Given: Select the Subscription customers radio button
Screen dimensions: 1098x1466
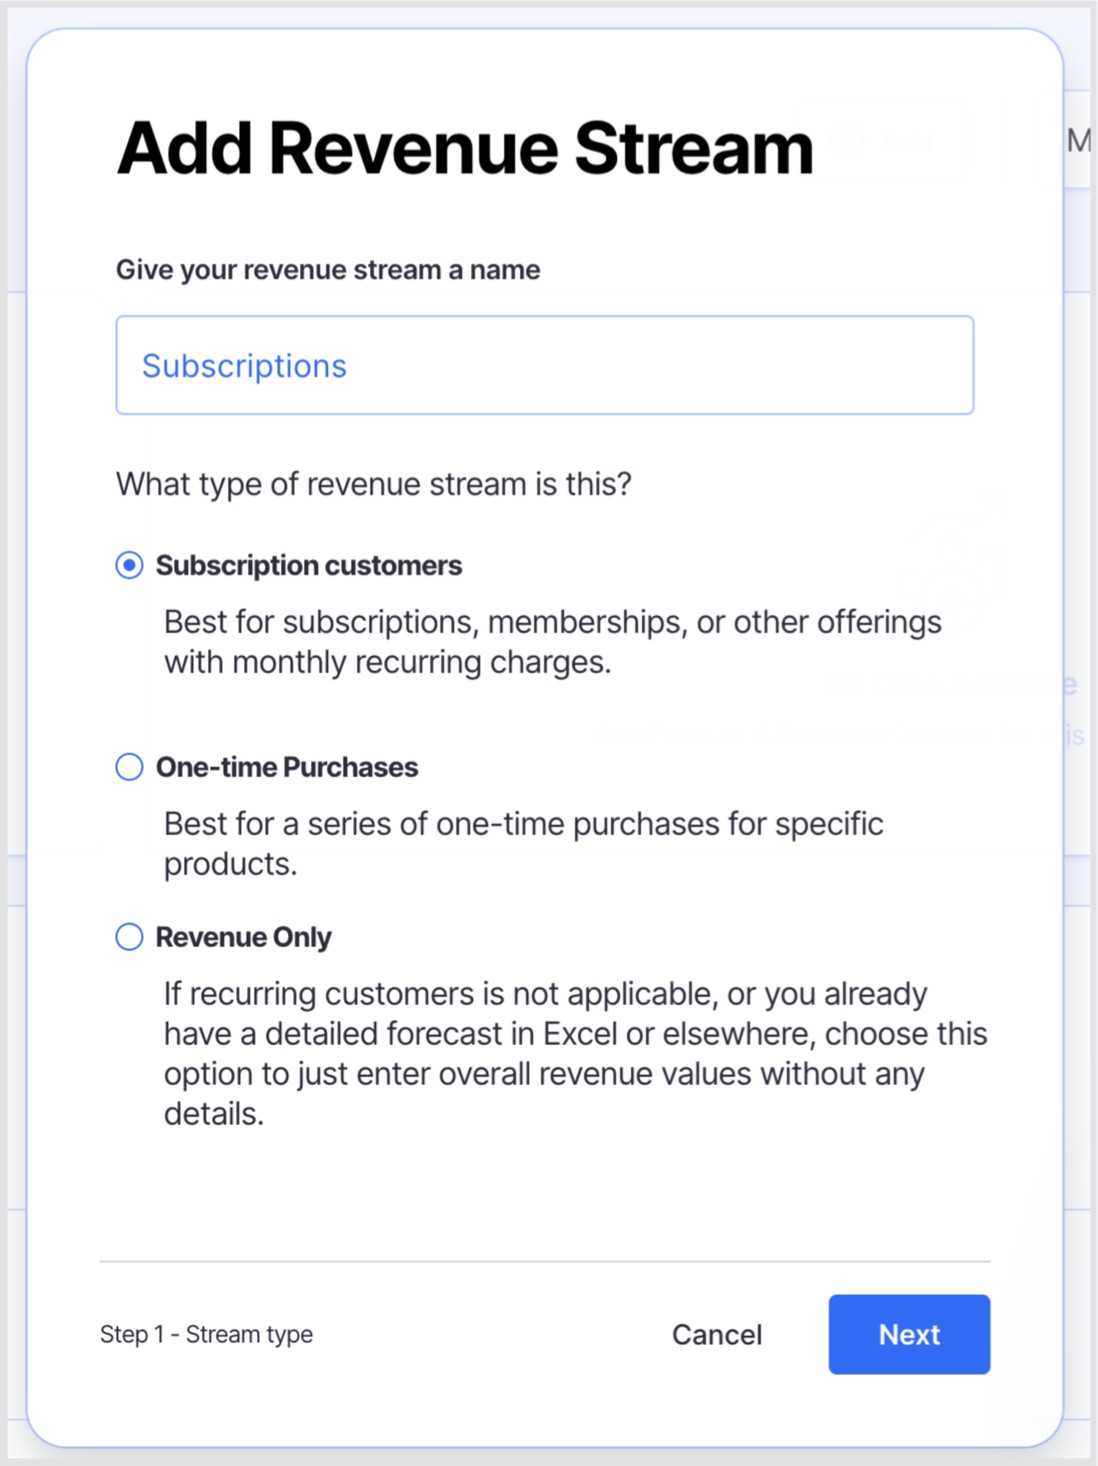Looking at the screenshot, I should (x=129, y=566).
